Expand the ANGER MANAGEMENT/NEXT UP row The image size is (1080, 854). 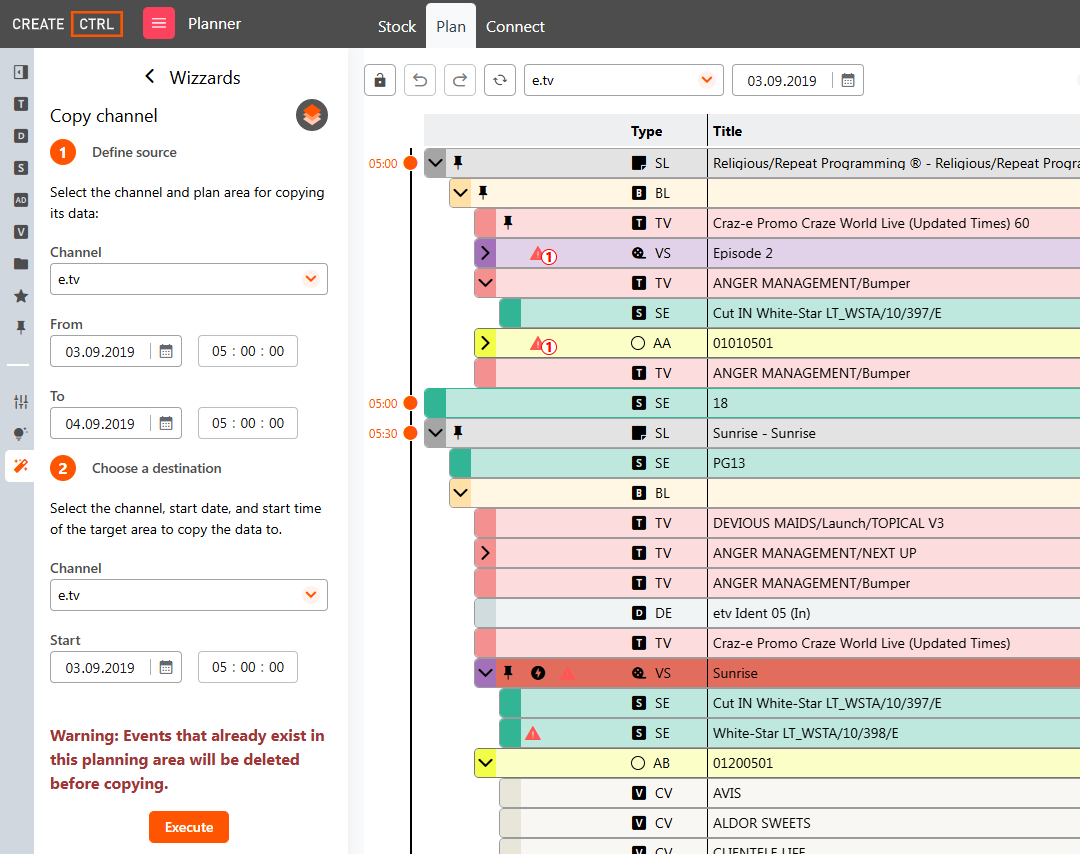tap(485, 553)
